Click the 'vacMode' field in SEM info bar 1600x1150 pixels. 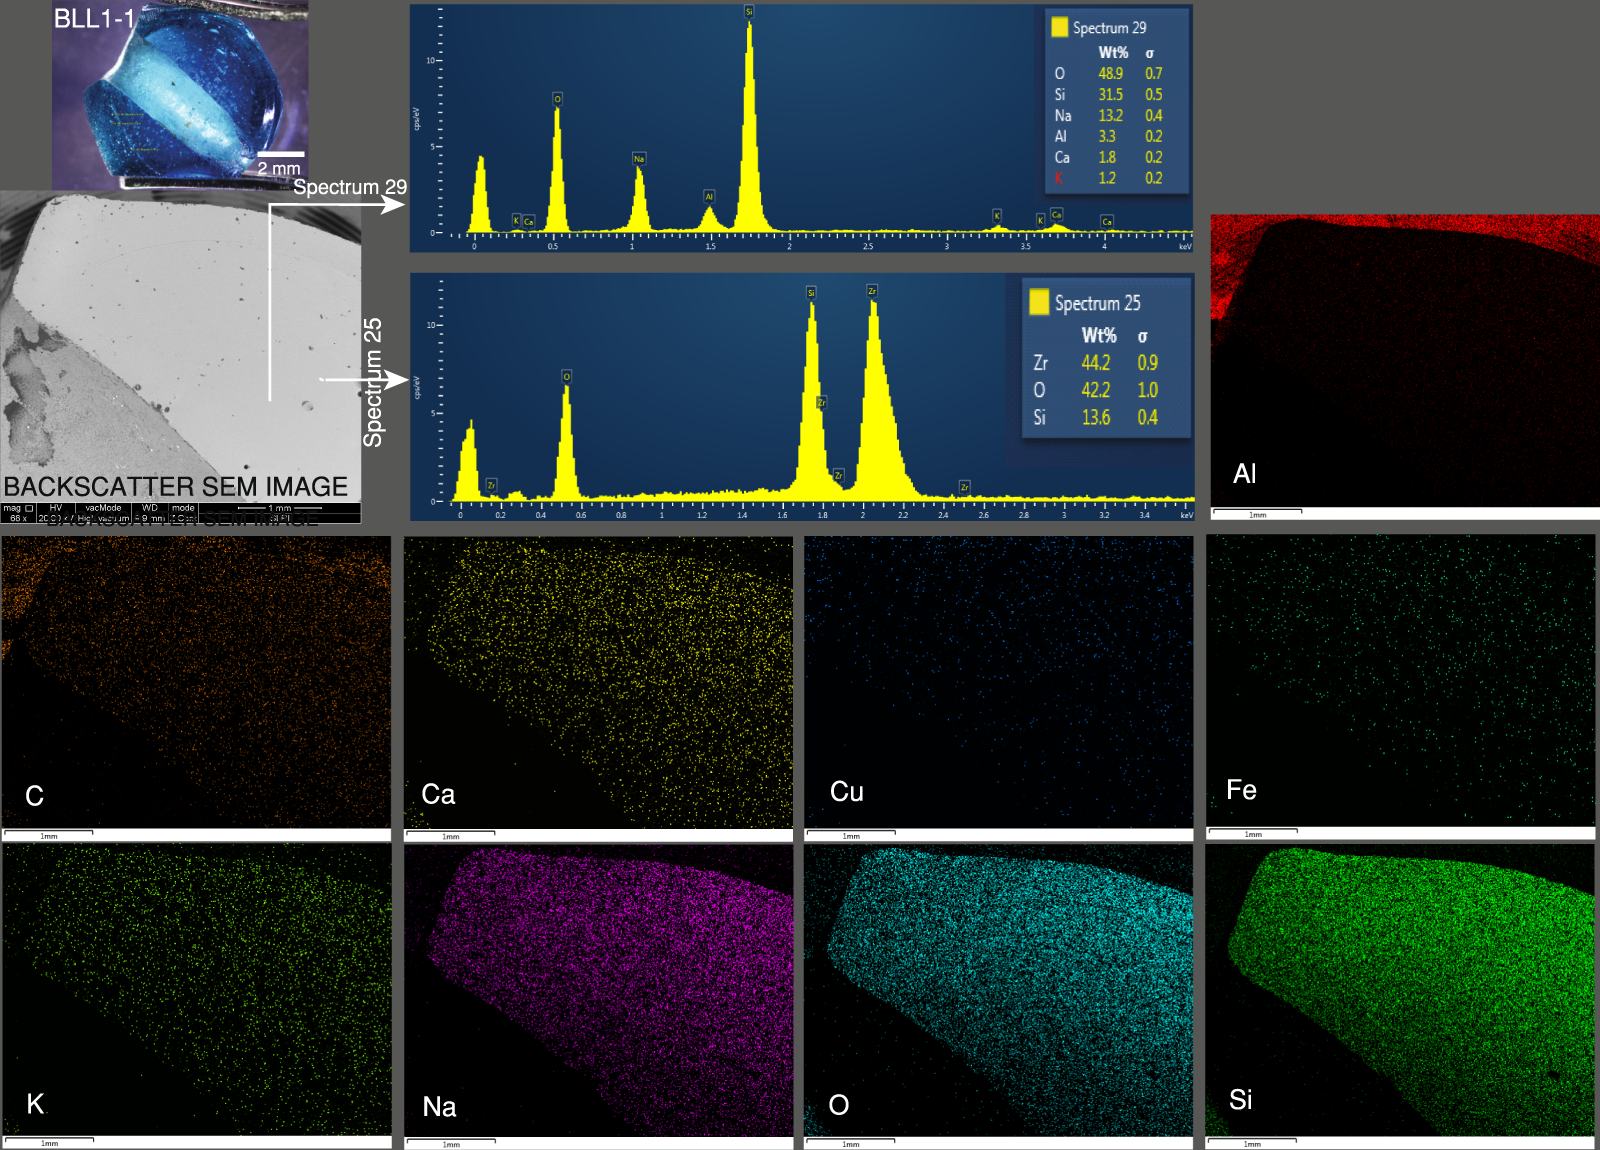click(x=103, y=508)
